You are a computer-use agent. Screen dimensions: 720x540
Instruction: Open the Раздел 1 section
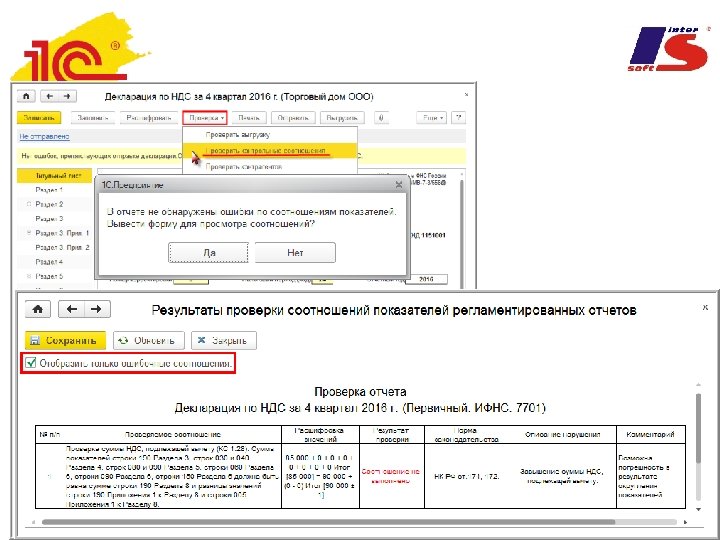click(55, 190)
